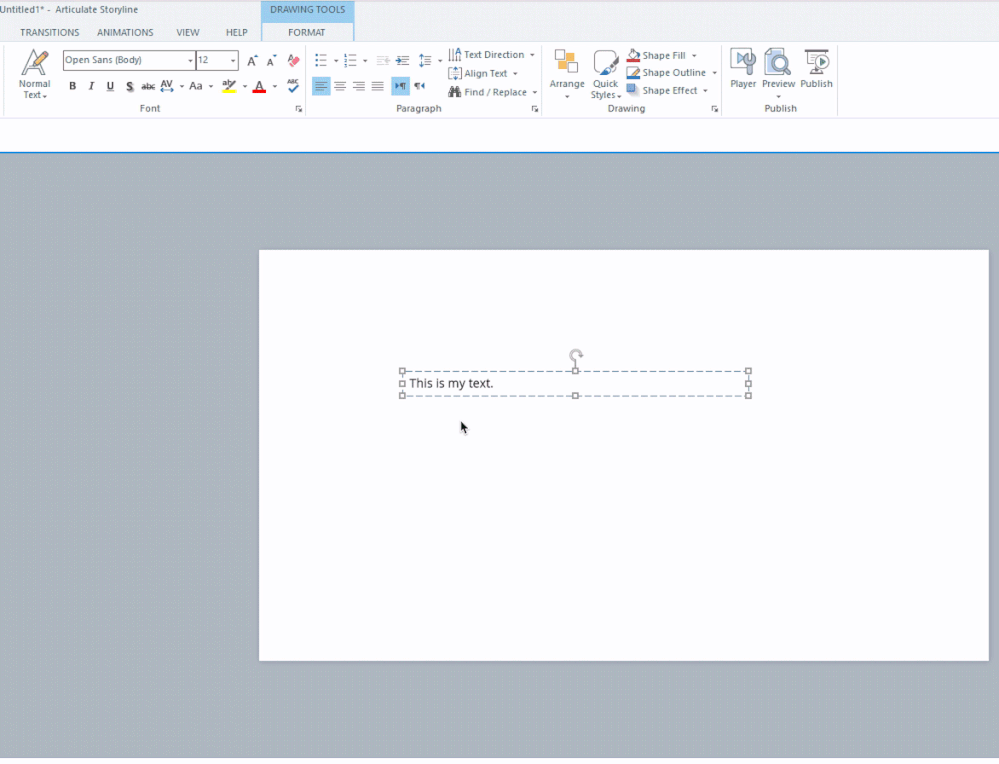
Task: Click the Text Shadow icon
Action: (x=129, y=87)
